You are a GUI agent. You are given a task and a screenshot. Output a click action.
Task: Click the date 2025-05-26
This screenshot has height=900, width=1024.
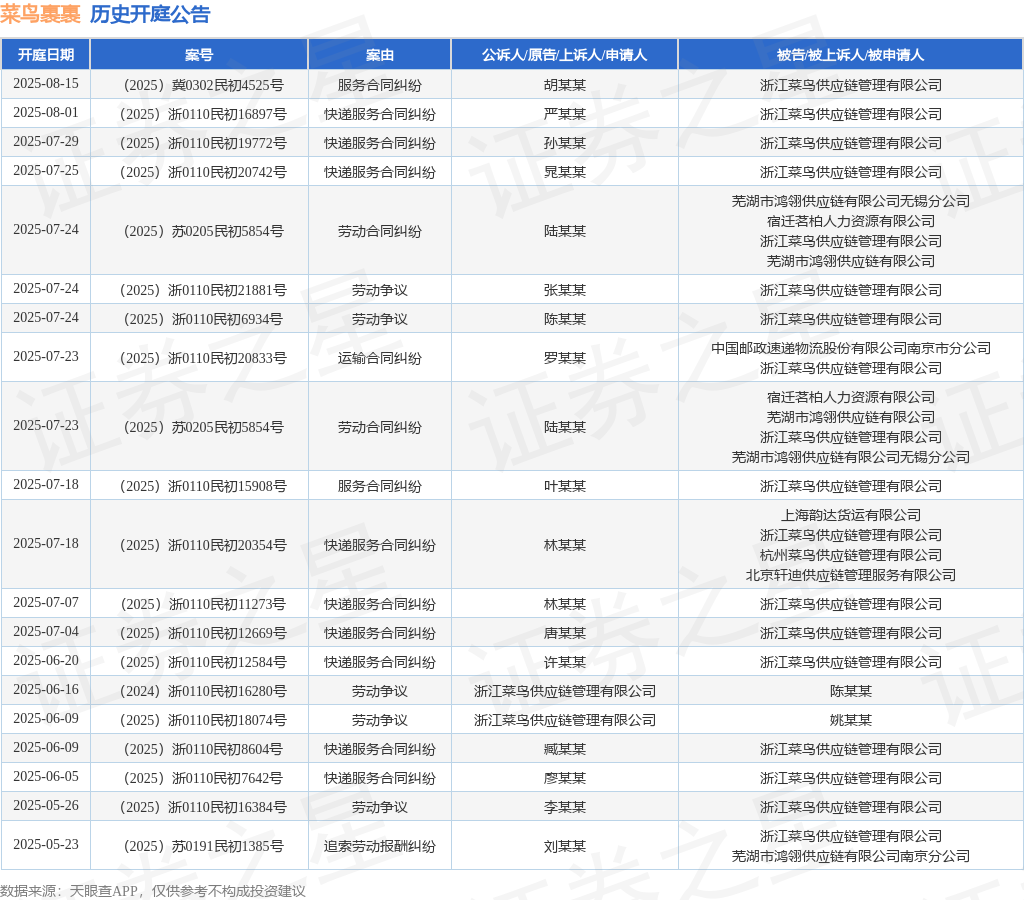pyautogui.click(x=46, y=805)
